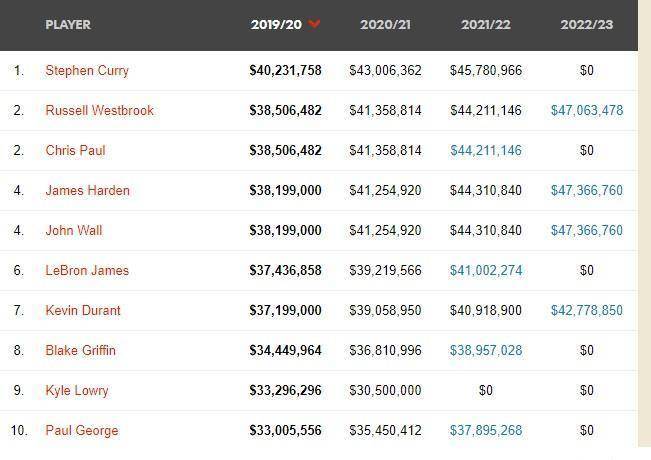This screenshot has height=460, width=651.
Task: Click Westbrook's $47,063,478 option salary
Action: pos(587,110)
